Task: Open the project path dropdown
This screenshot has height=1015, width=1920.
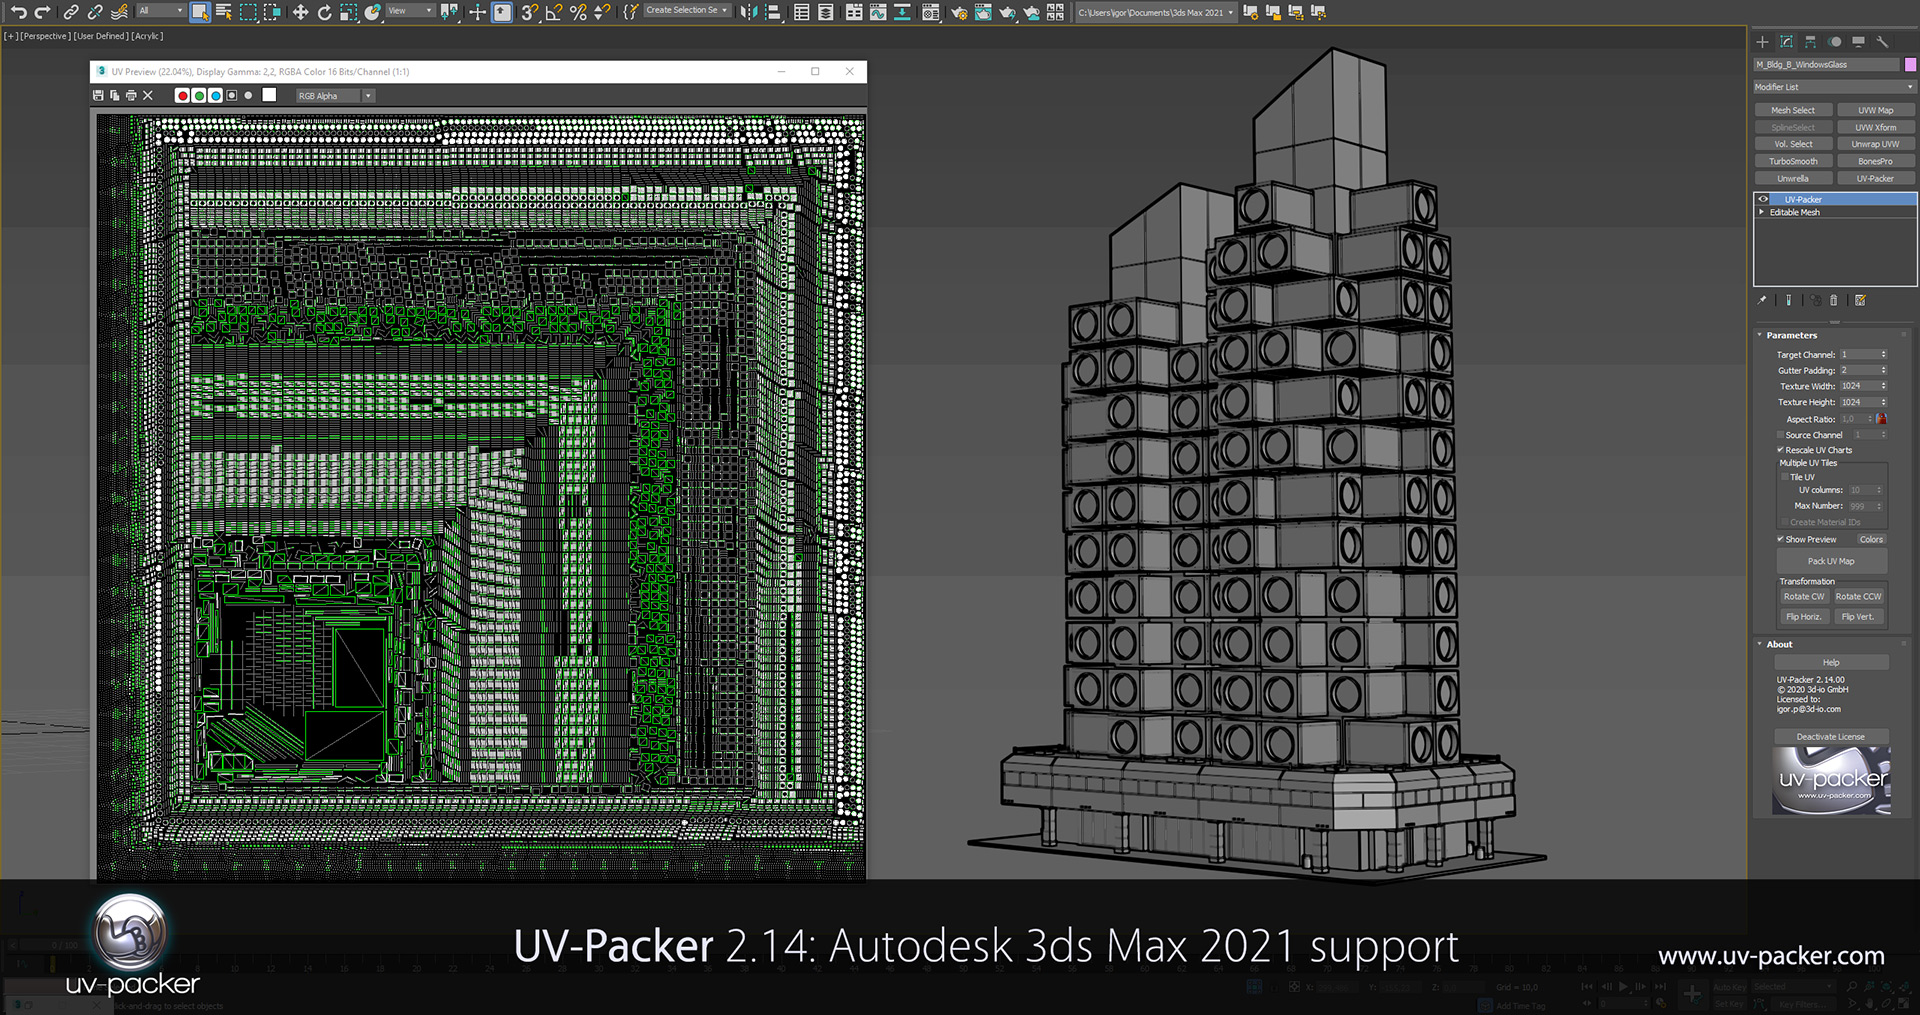Action: click(x=1156, y=12)
